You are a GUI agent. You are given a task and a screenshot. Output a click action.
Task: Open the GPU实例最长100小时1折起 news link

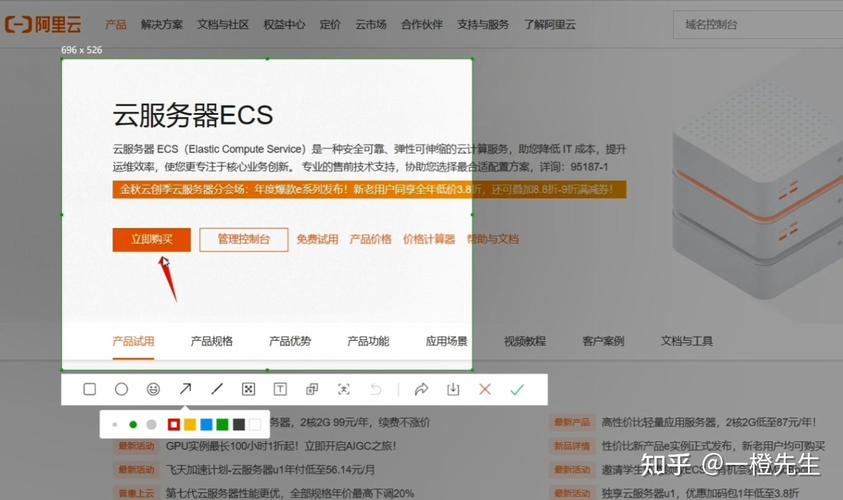pyautogui.click(x=281, y=446)
